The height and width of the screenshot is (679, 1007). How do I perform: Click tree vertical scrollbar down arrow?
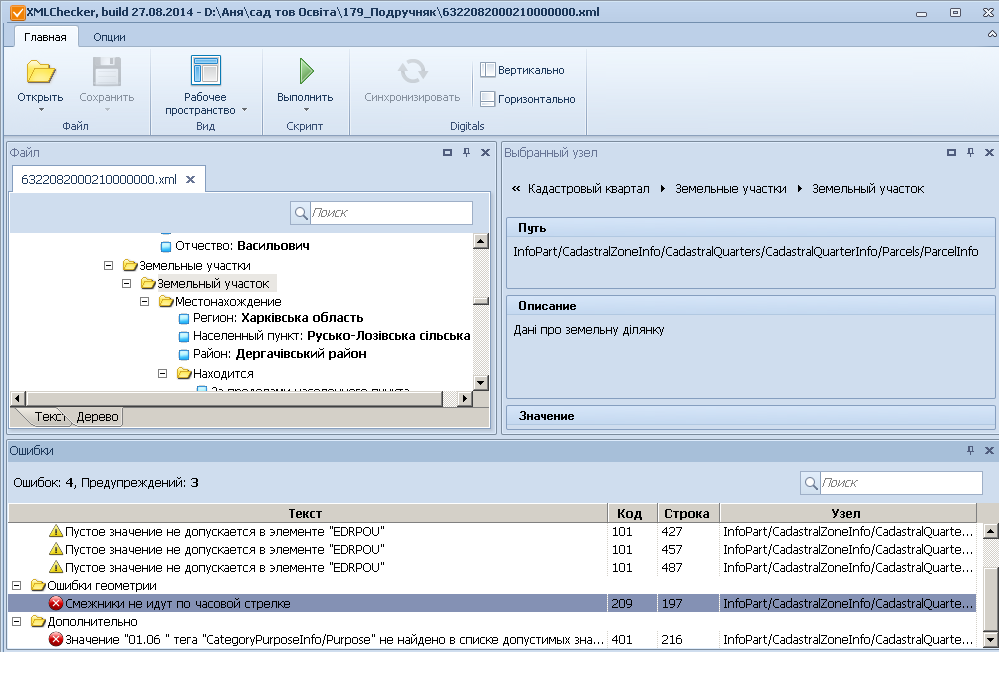(x=480, y=382)
